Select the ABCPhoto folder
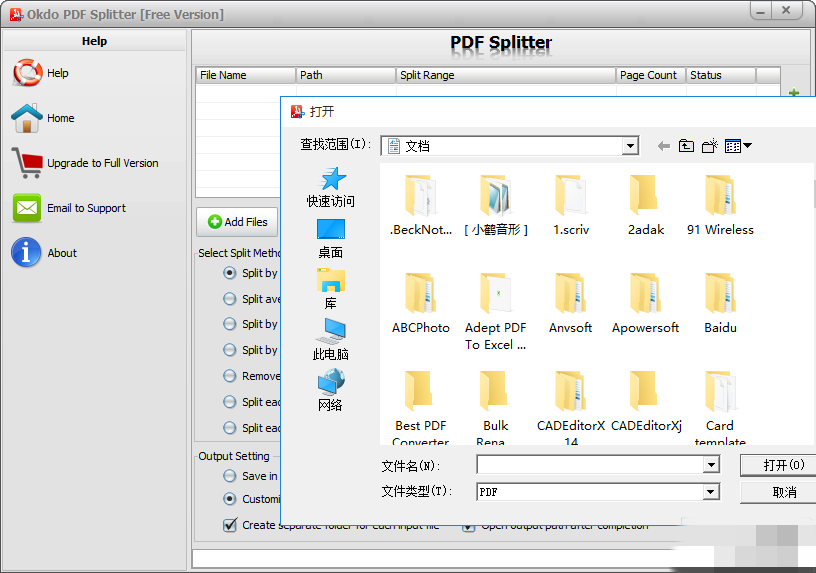 (420, 303)
